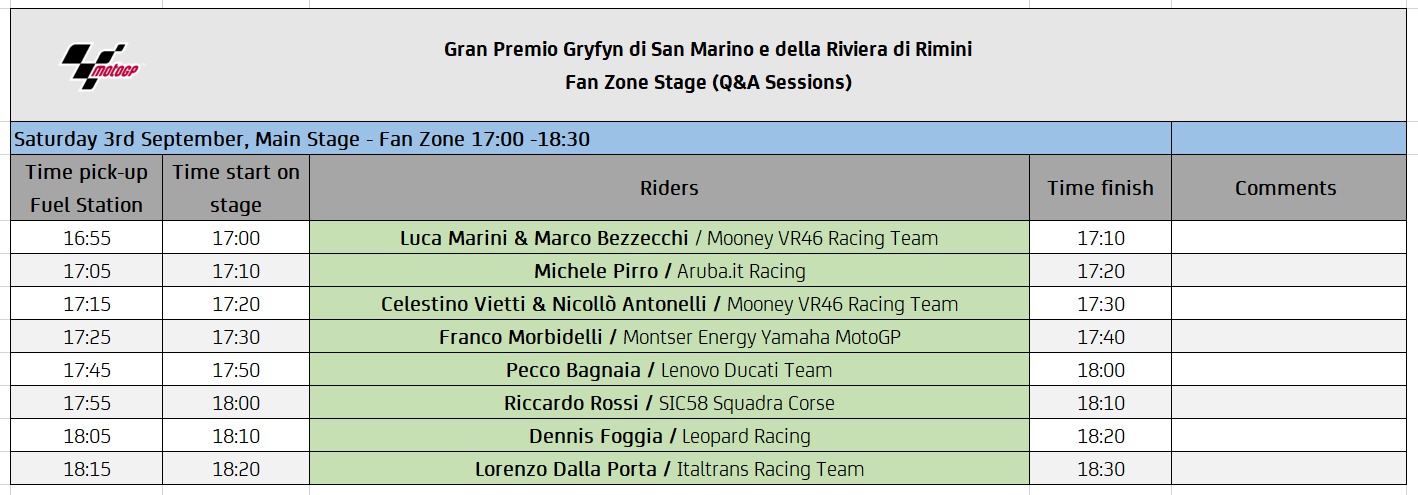This screenshot has width=1418, height=495.
Task: Select the Gran Premio title cell
Action: coord(708,65)
